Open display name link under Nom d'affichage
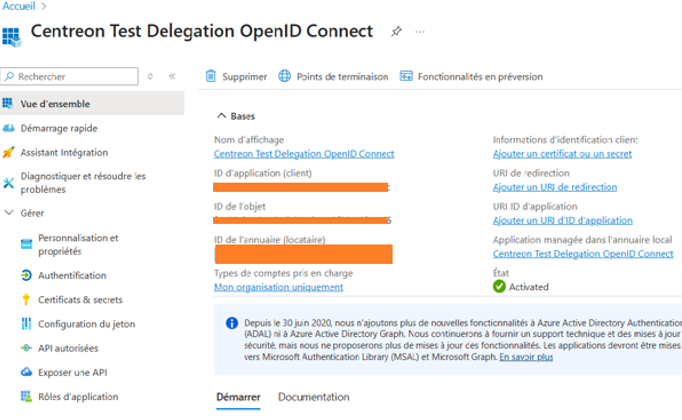 [304, 153]
